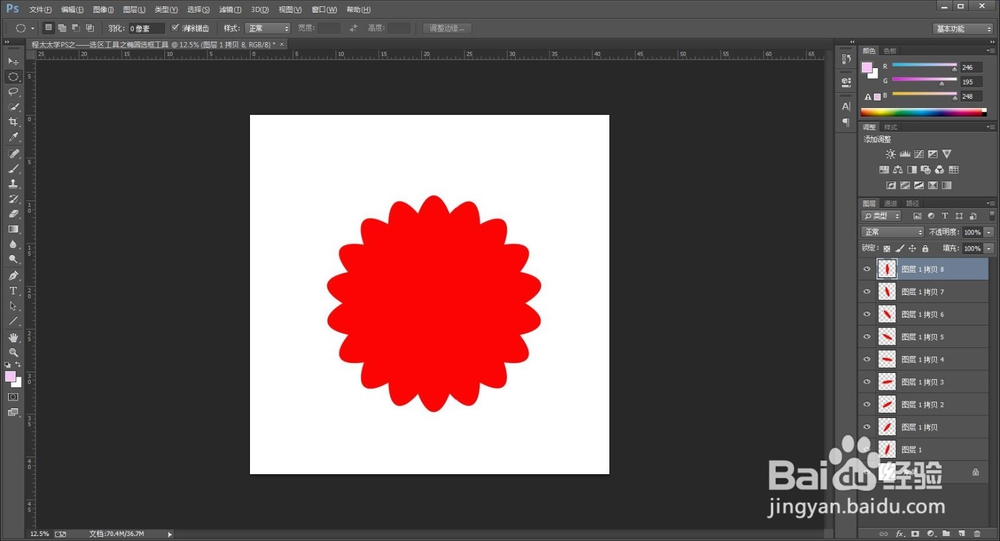1000x541 pixels.
Task: Open the tool preset picker arrow
Action: (33, 28)
